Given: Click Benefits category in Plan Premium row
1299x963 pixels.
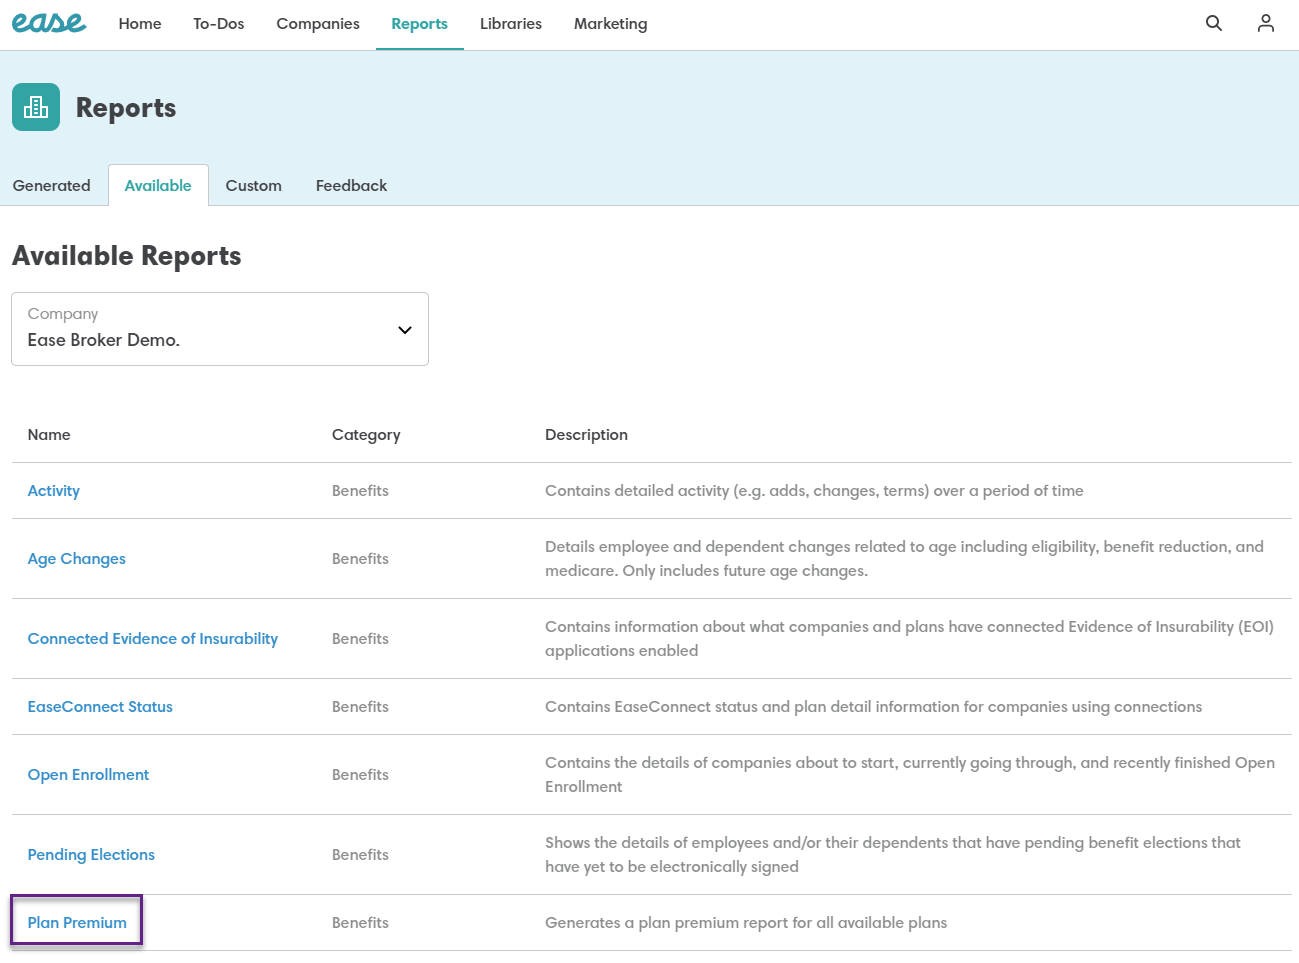Looking at the screenshot, I should pos(360,923).
